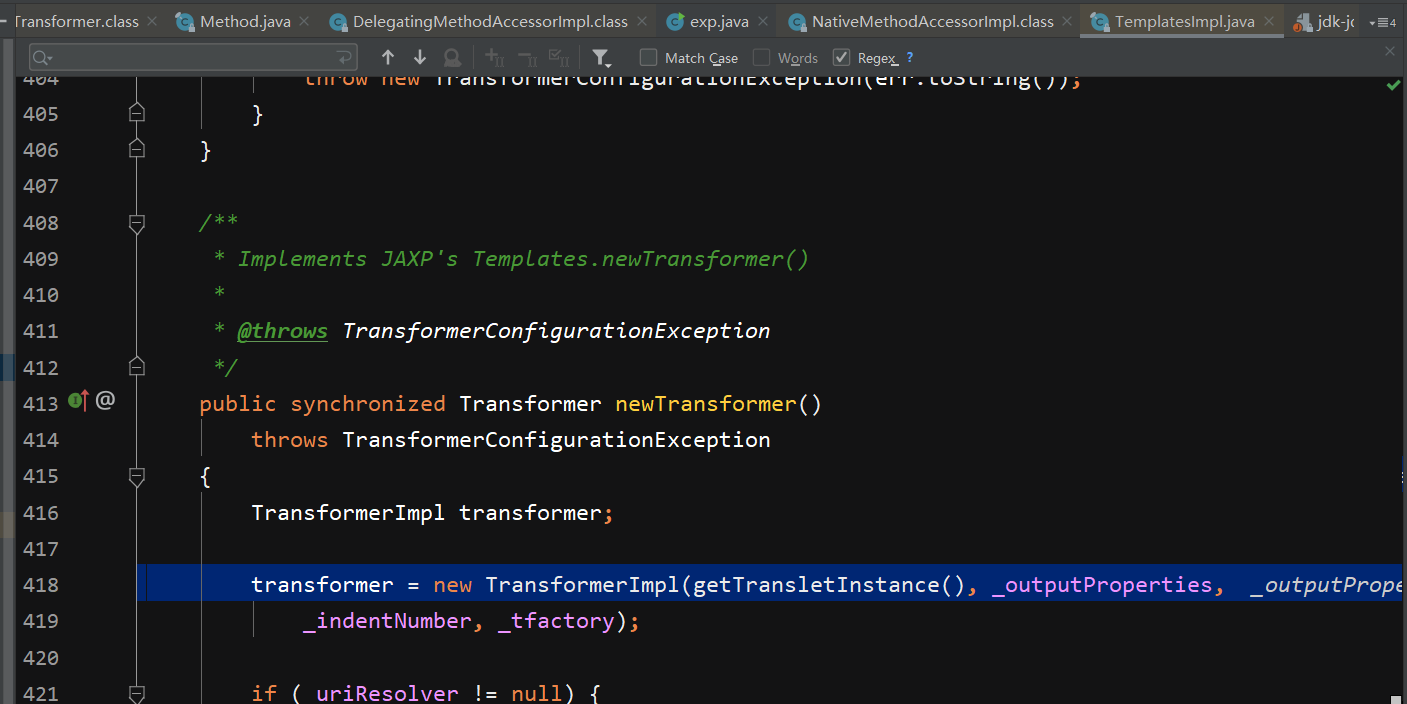1407x704 pixels.
Task: Click the editor scrollbar on the right
Action: pyautogui.click(x=1400, y=400)
